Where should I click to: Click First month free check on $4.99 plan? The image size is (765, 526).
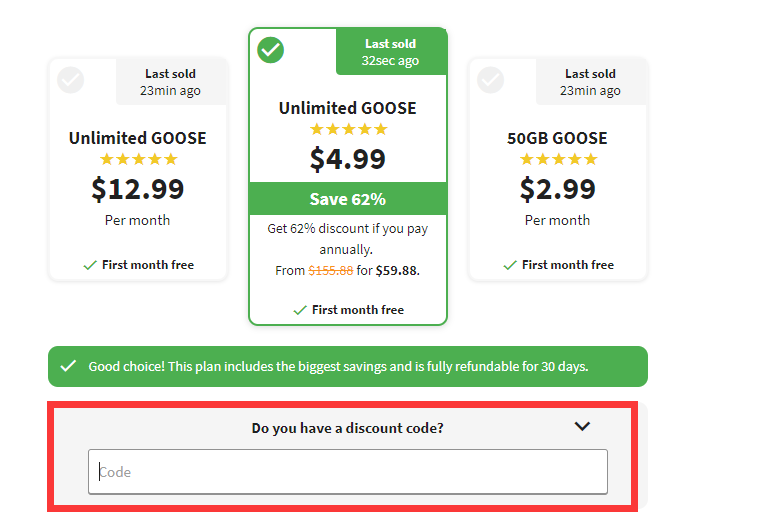point(300,310)
